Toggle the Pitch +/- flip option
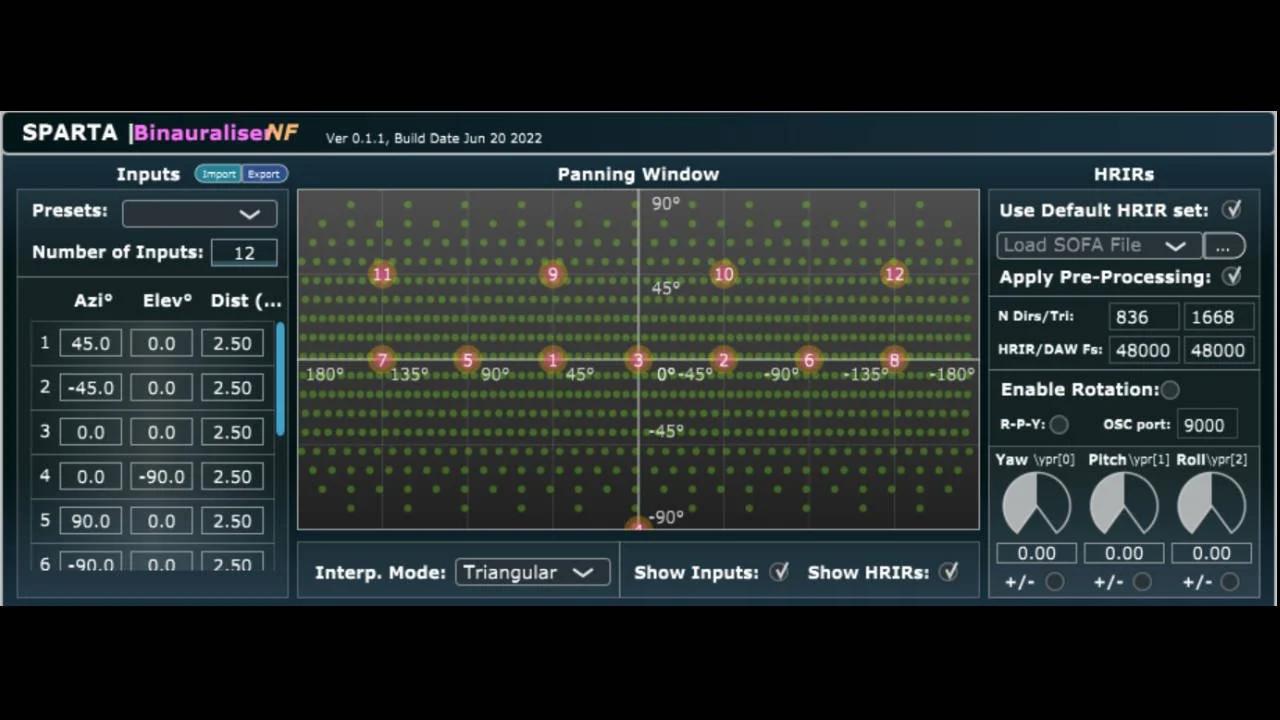 click(x=1142, y=582)
